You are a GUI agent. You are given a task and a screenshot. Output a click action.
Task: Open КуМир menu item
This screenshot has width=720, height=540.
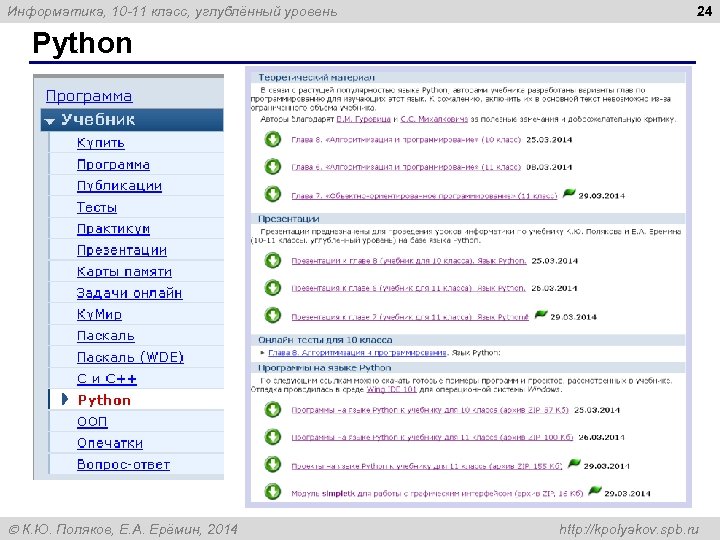coord(99,315)
